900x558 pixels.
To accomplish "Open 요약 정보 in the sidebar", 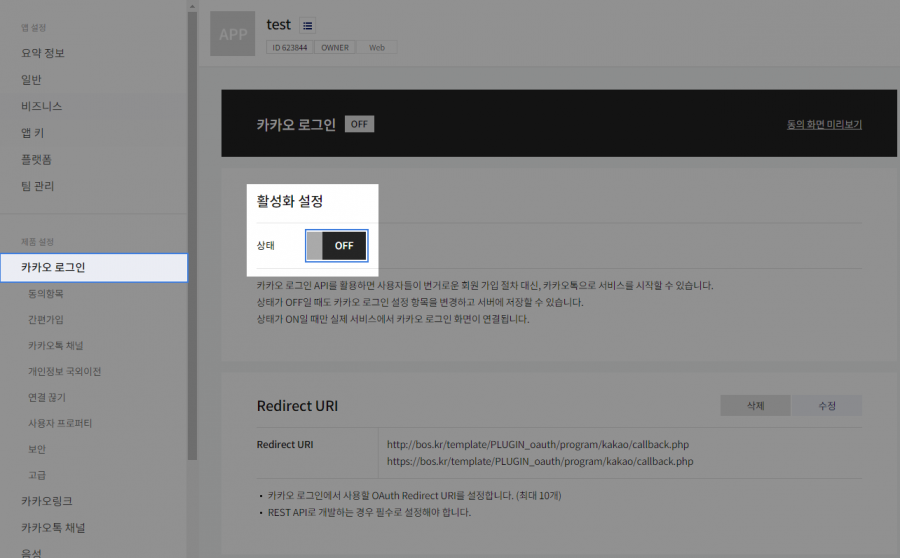I will 43,53.
